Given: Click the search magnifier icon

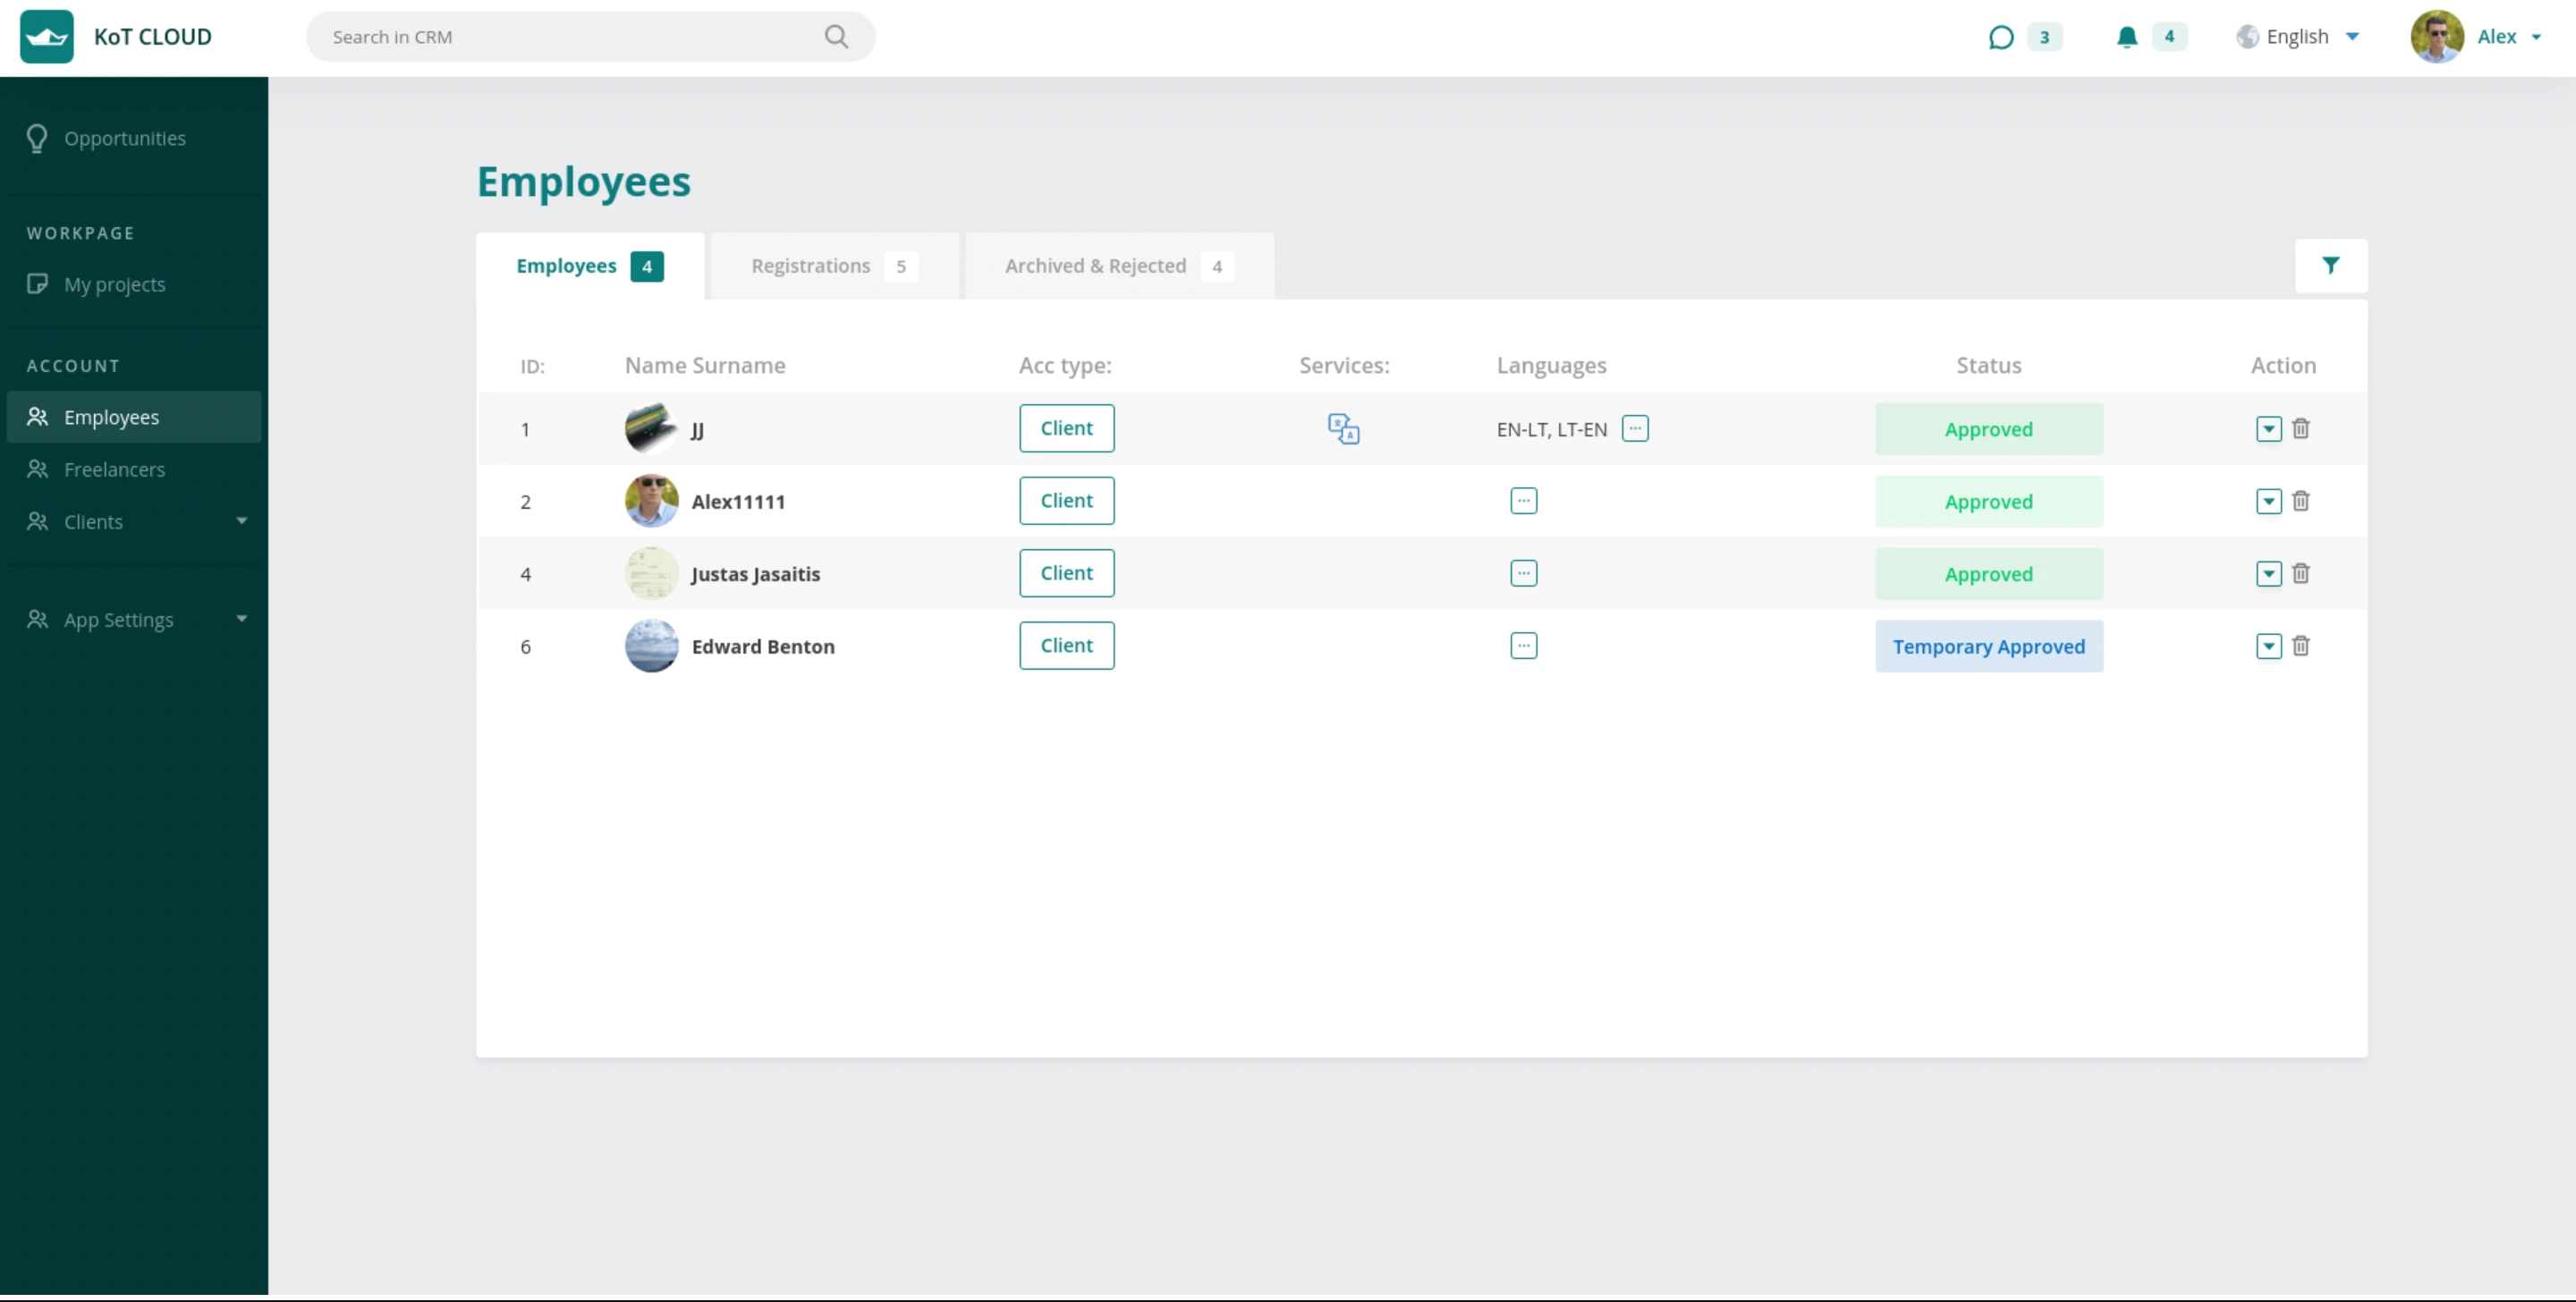Looking at the screenshot, I should (836, 37).
